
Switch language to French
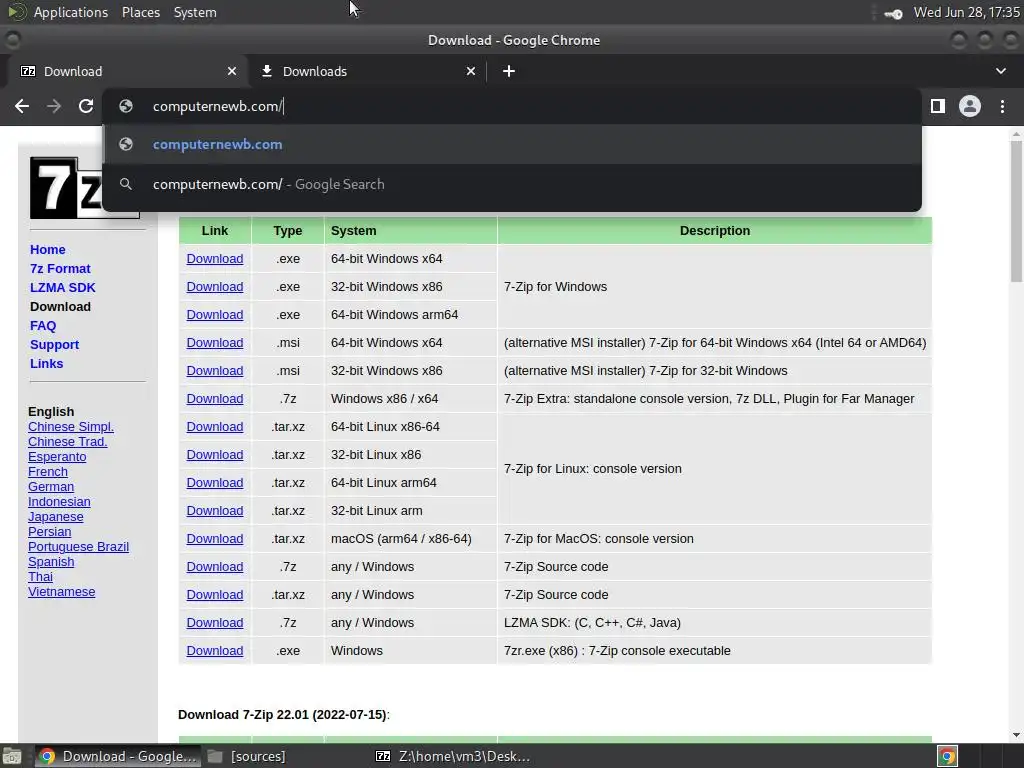48,472
